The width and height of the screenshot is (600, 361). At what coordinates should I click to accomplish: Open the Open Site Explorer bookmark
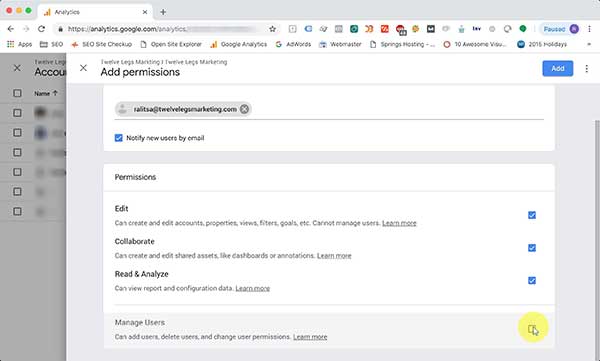[x=171, y=44]
